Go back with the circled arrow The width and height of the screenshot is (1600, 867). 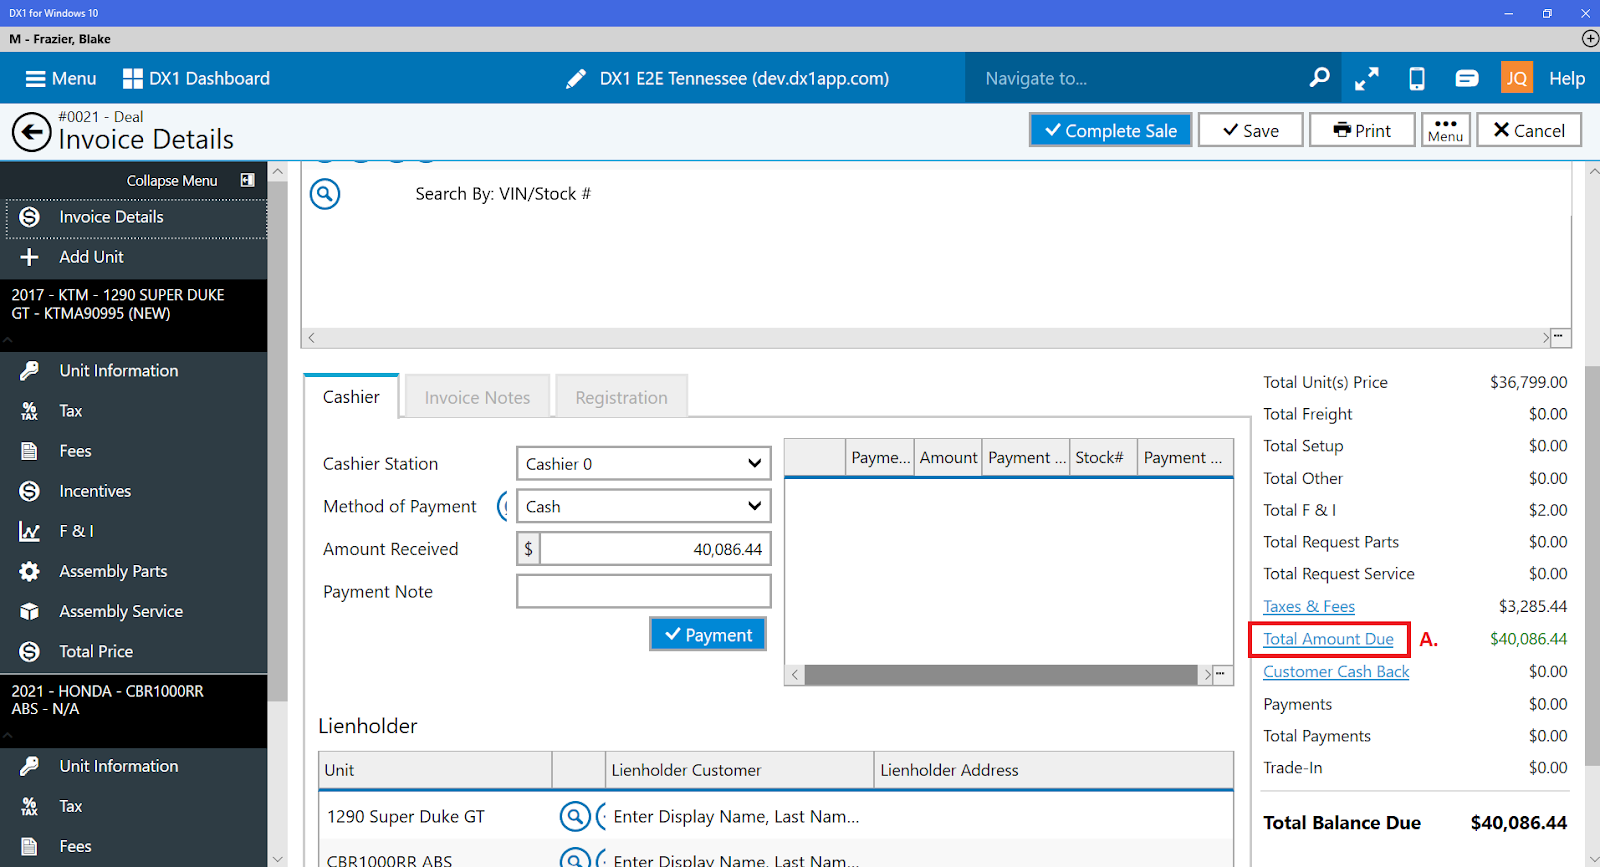click(x=31, y=132)
